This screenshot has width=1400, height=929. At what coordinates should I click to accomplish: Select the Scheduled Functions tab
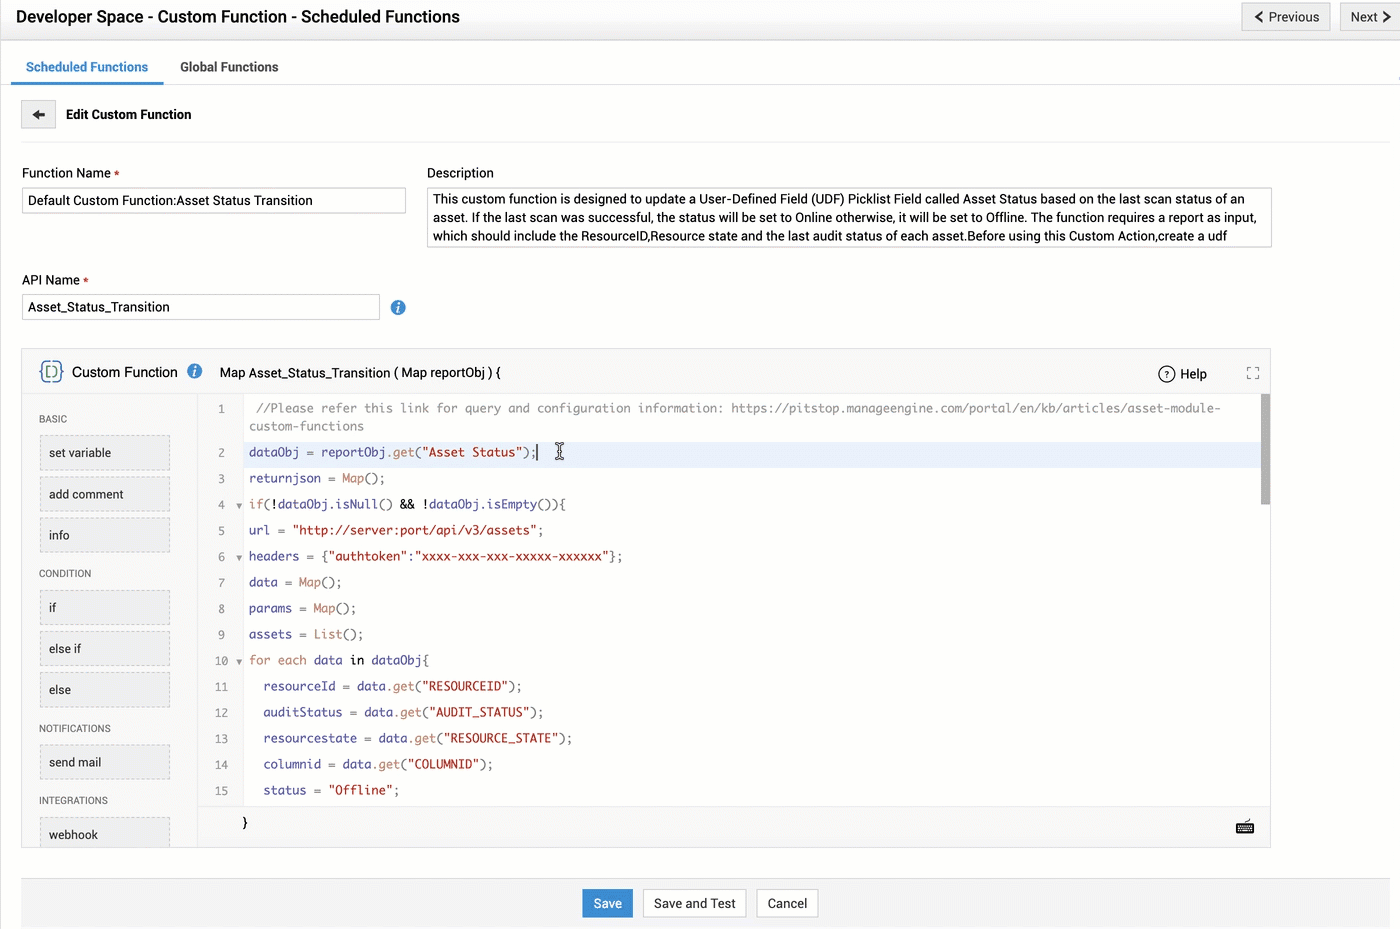pos(87,67)
